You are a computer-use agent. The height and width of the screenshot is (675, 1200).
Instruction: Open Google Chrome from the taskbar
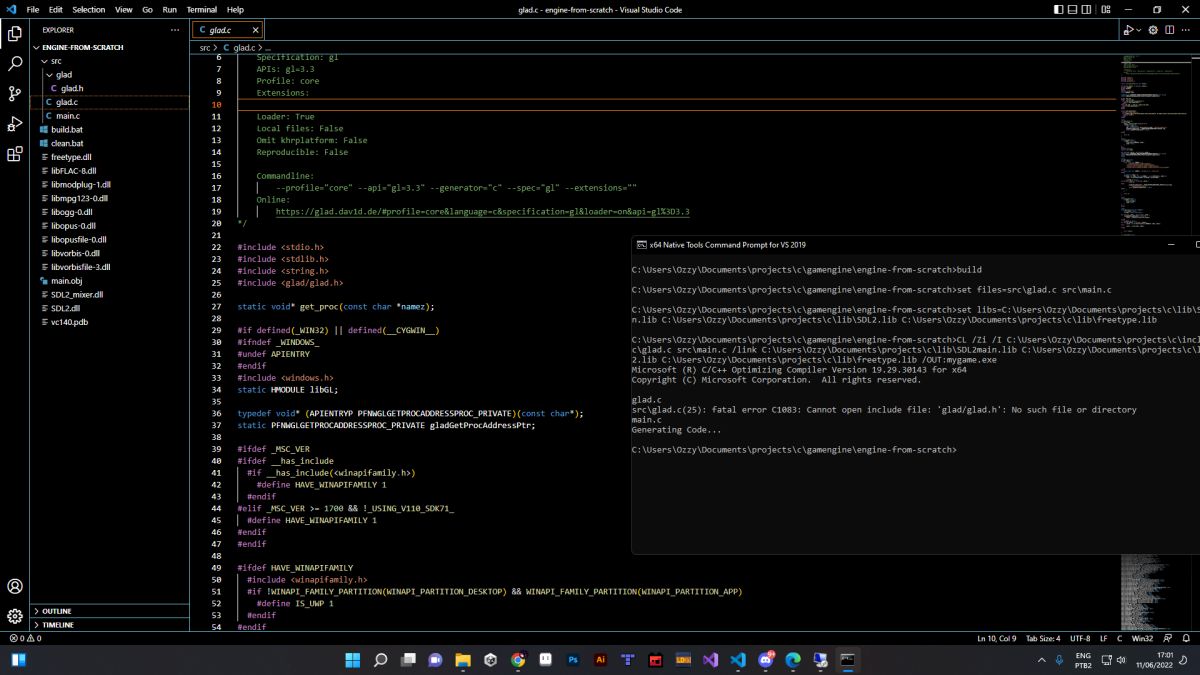tap(518, 660)
